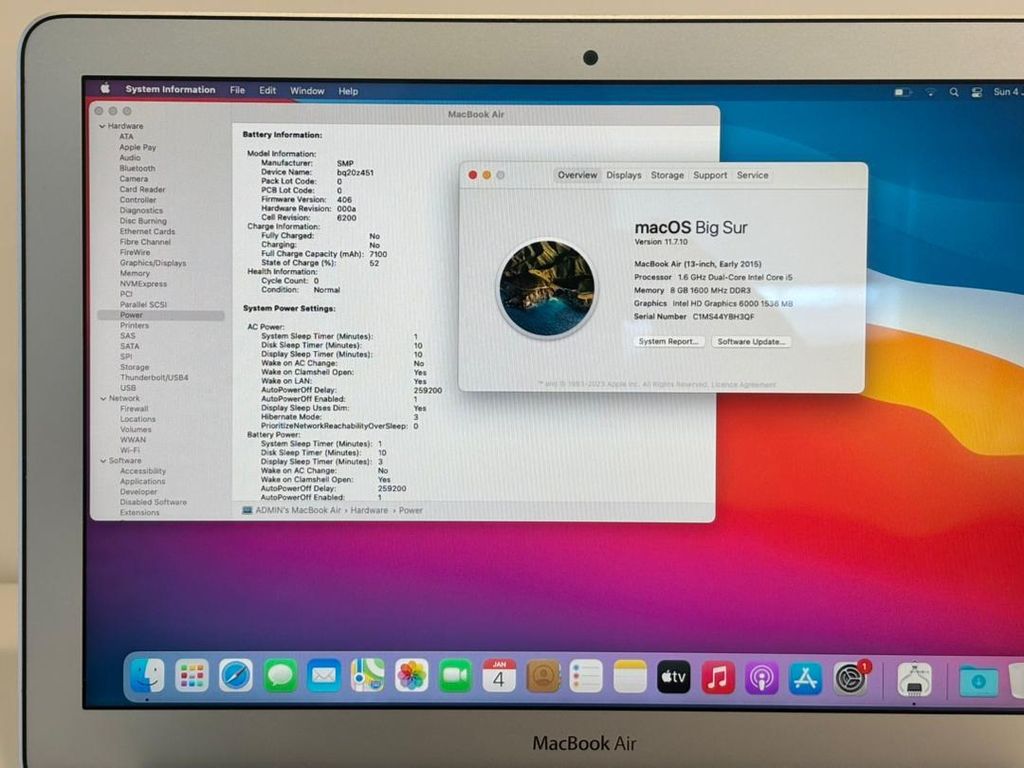This screenshot has height=768, width=1024.
Task: Open System Preferences from the dock
Action: 851,678
